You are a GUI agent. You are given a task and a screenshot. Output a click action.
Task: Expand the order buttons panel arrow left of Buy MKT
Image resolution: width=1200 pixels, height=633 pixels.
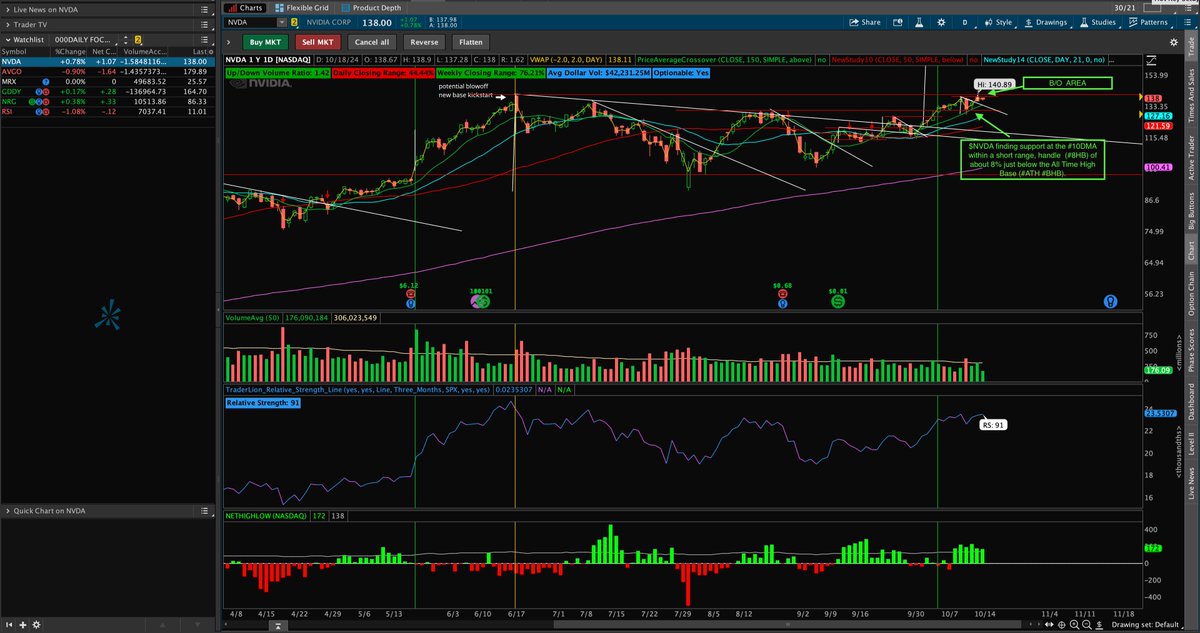click(230, 42)
